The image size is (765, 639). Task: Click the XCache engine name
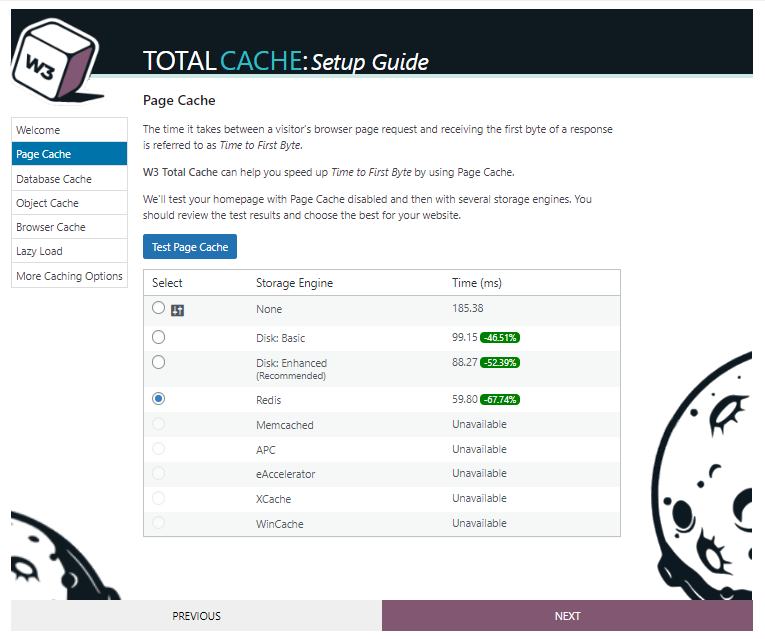coord(273,499)
